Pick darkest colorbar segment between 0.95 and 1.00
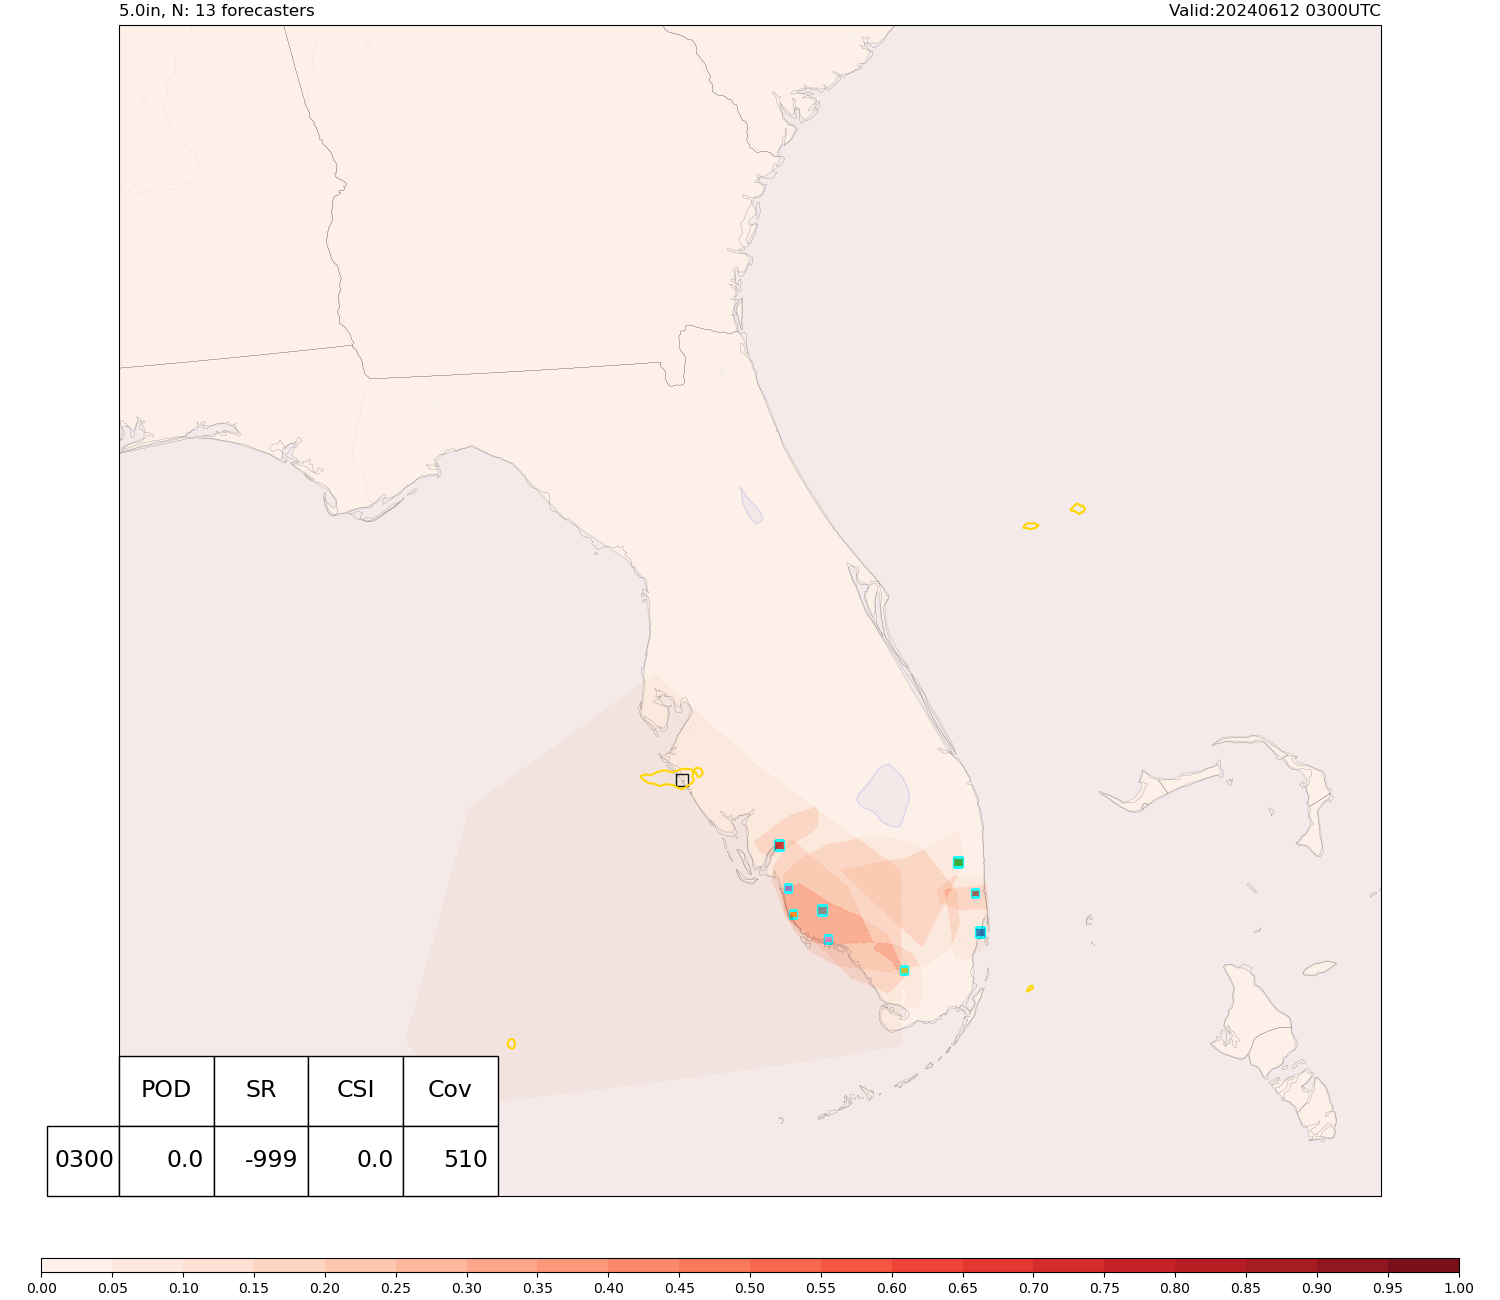Image resolution: width=1500 pixels, height=1300 pixels. [x=1424, y=1265]
